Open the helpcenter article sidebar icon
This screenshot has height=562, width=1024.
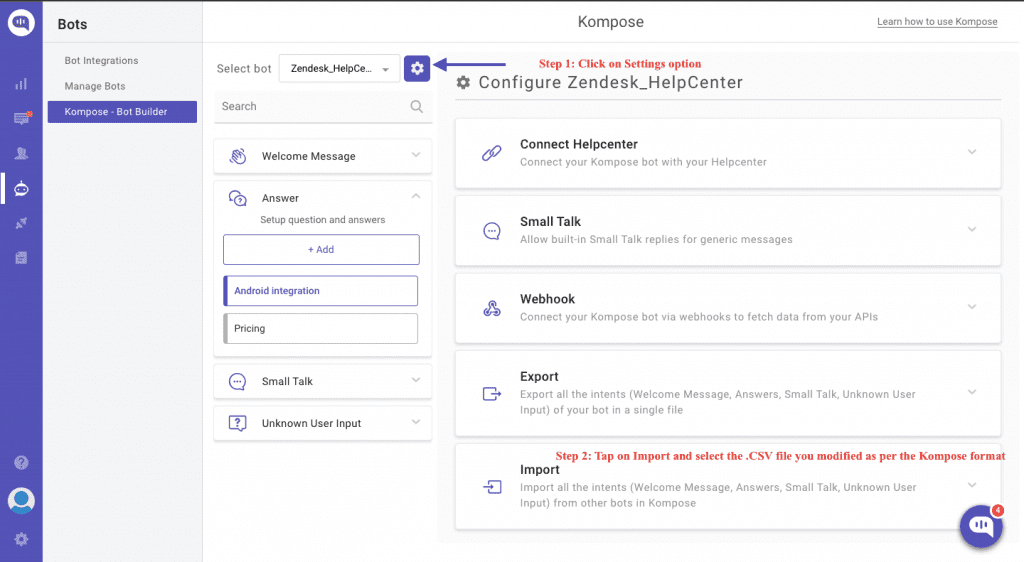22,258
